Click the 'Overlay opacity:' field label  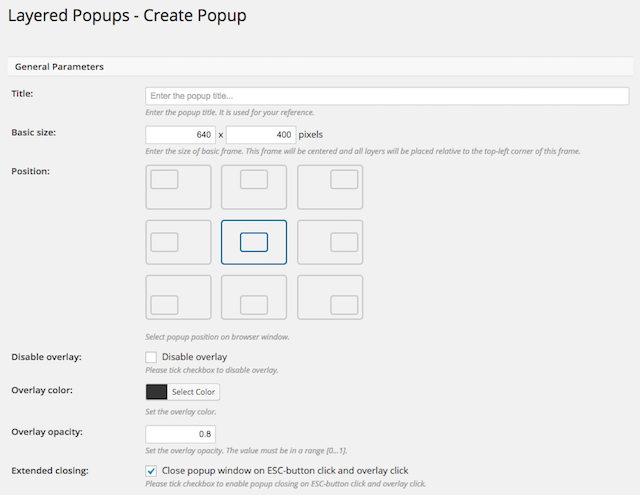tap(47, 432)
